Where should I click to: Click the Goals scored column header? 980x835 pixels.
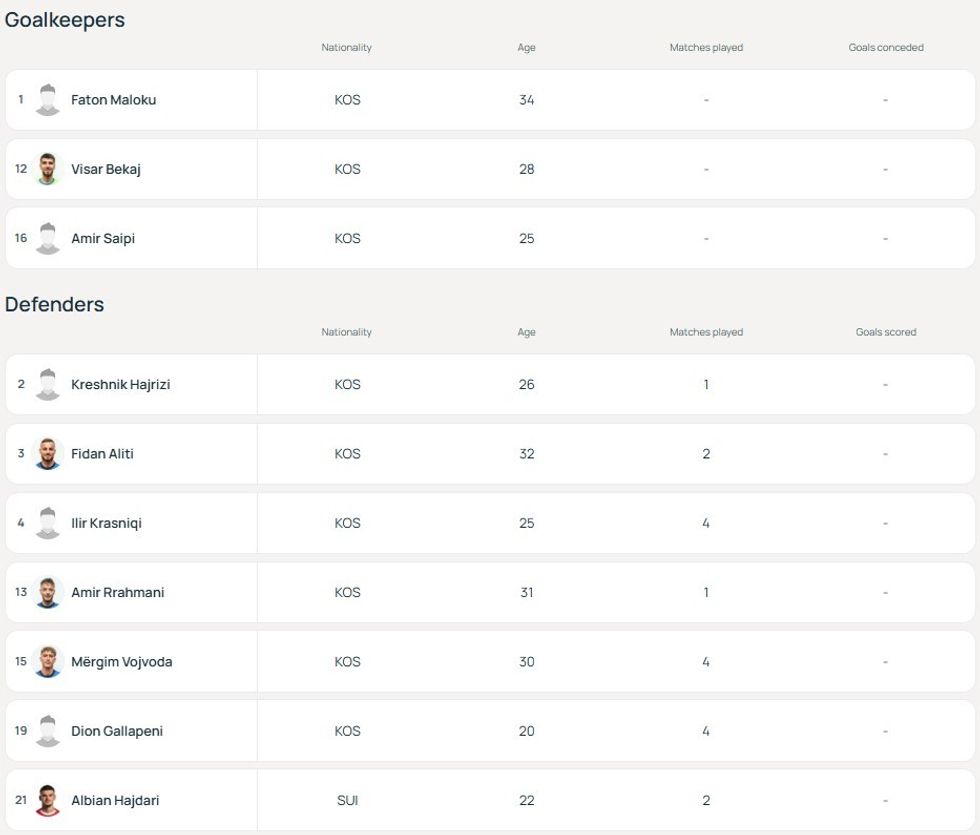pos(886,332)
